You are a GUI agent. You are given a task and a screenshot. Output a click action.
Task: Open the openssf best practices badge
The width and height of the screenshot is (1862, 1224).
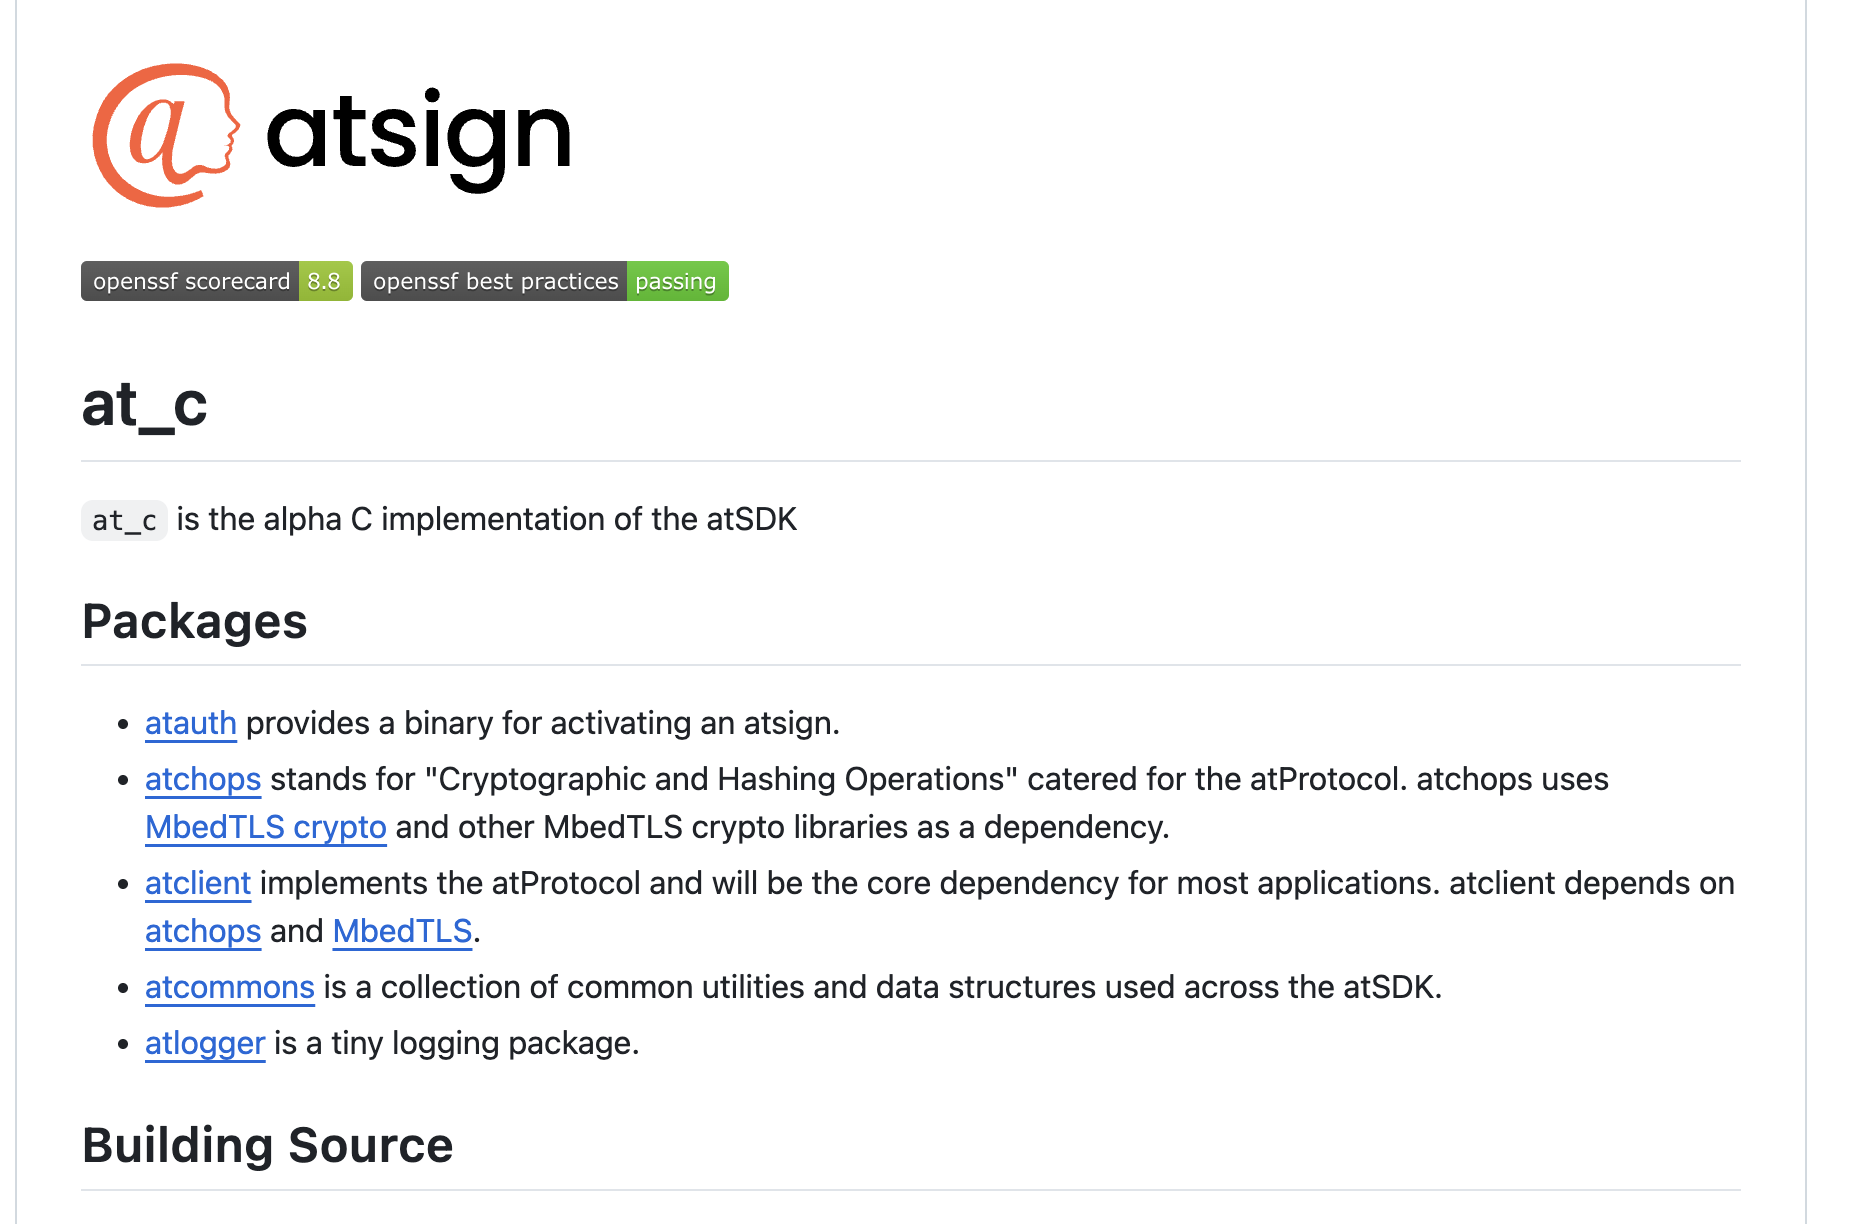pos(544,281)
